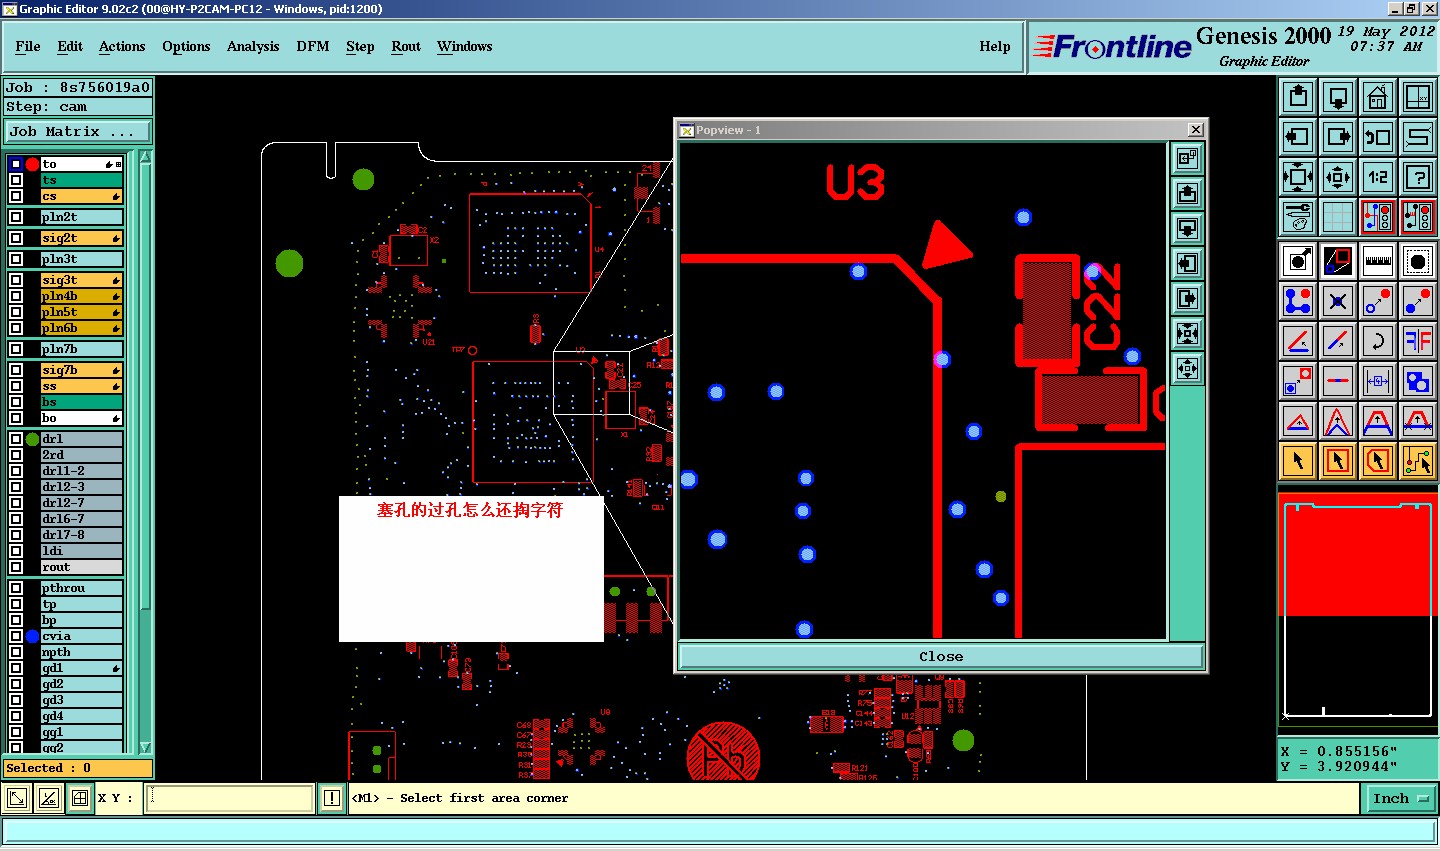The width and height of the screenshot is (1440, 851).
Task: Toggle the checkbox for layer ts
Action: pos(16,180)
